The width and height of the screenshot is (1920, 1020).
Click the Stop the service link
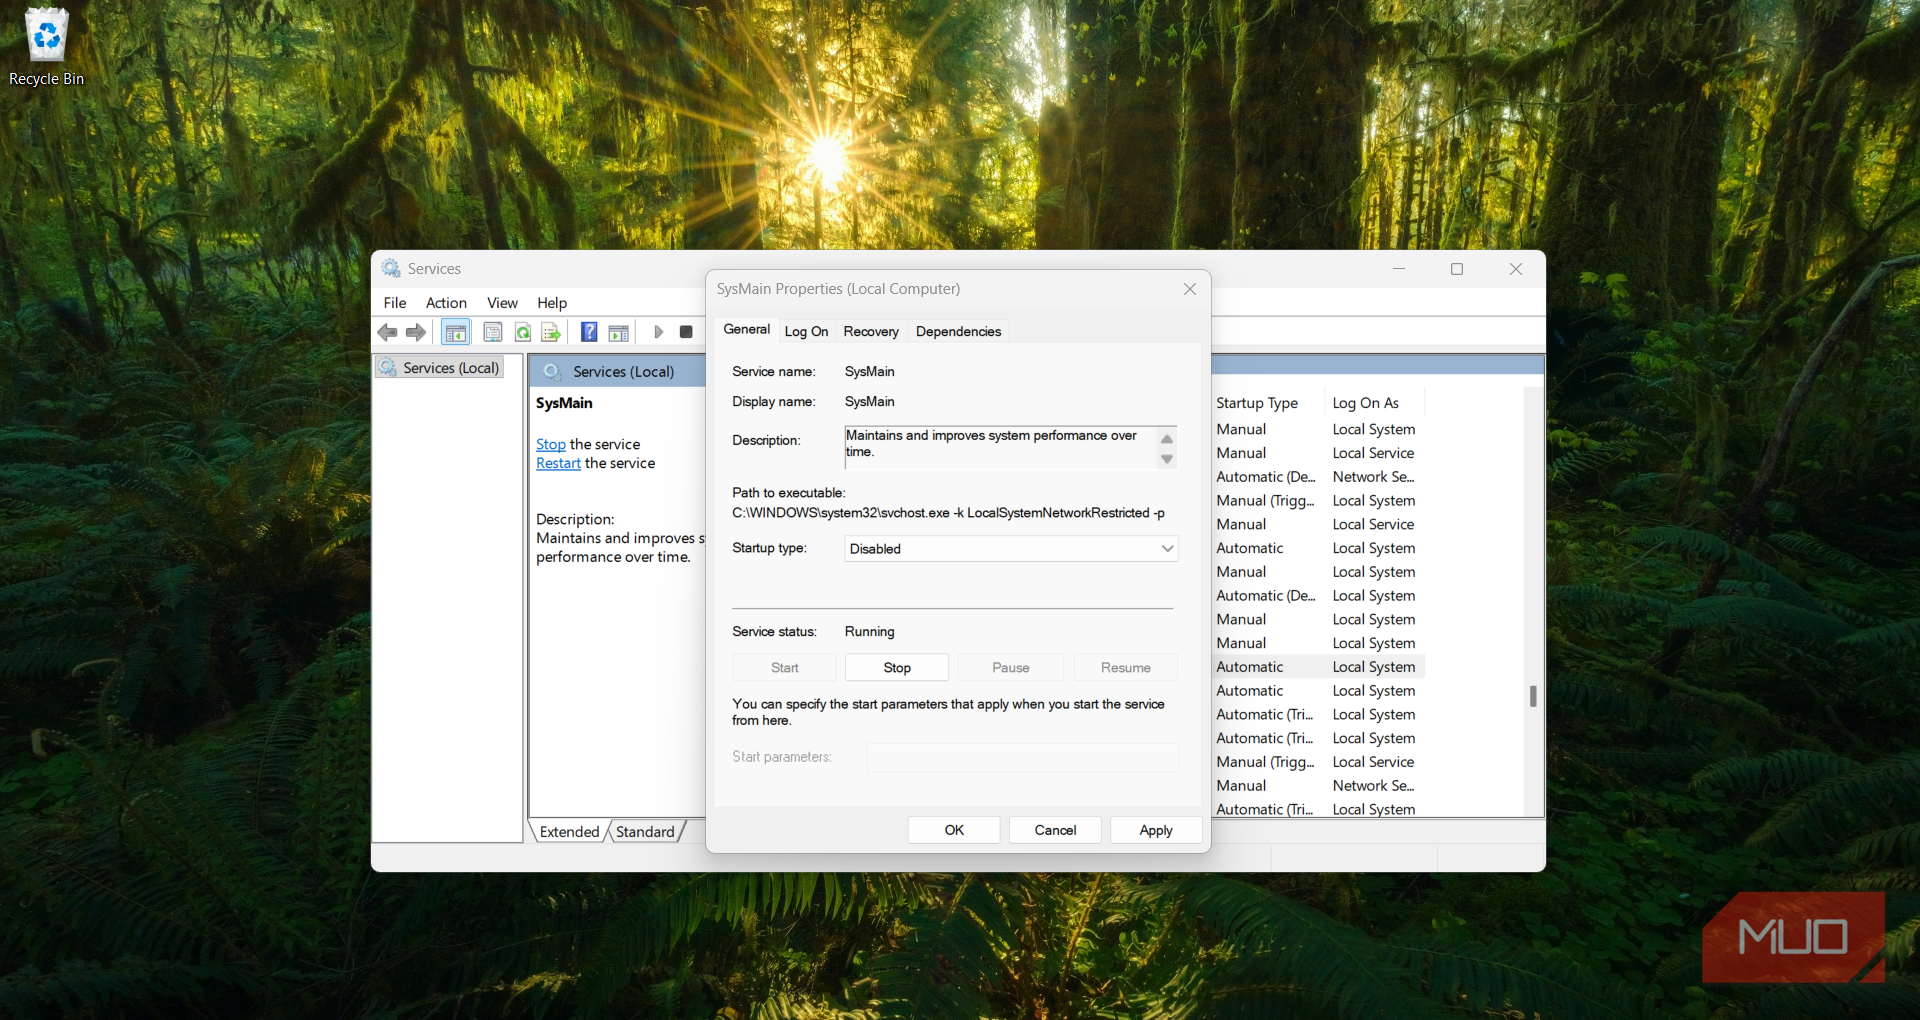[551, 444]
